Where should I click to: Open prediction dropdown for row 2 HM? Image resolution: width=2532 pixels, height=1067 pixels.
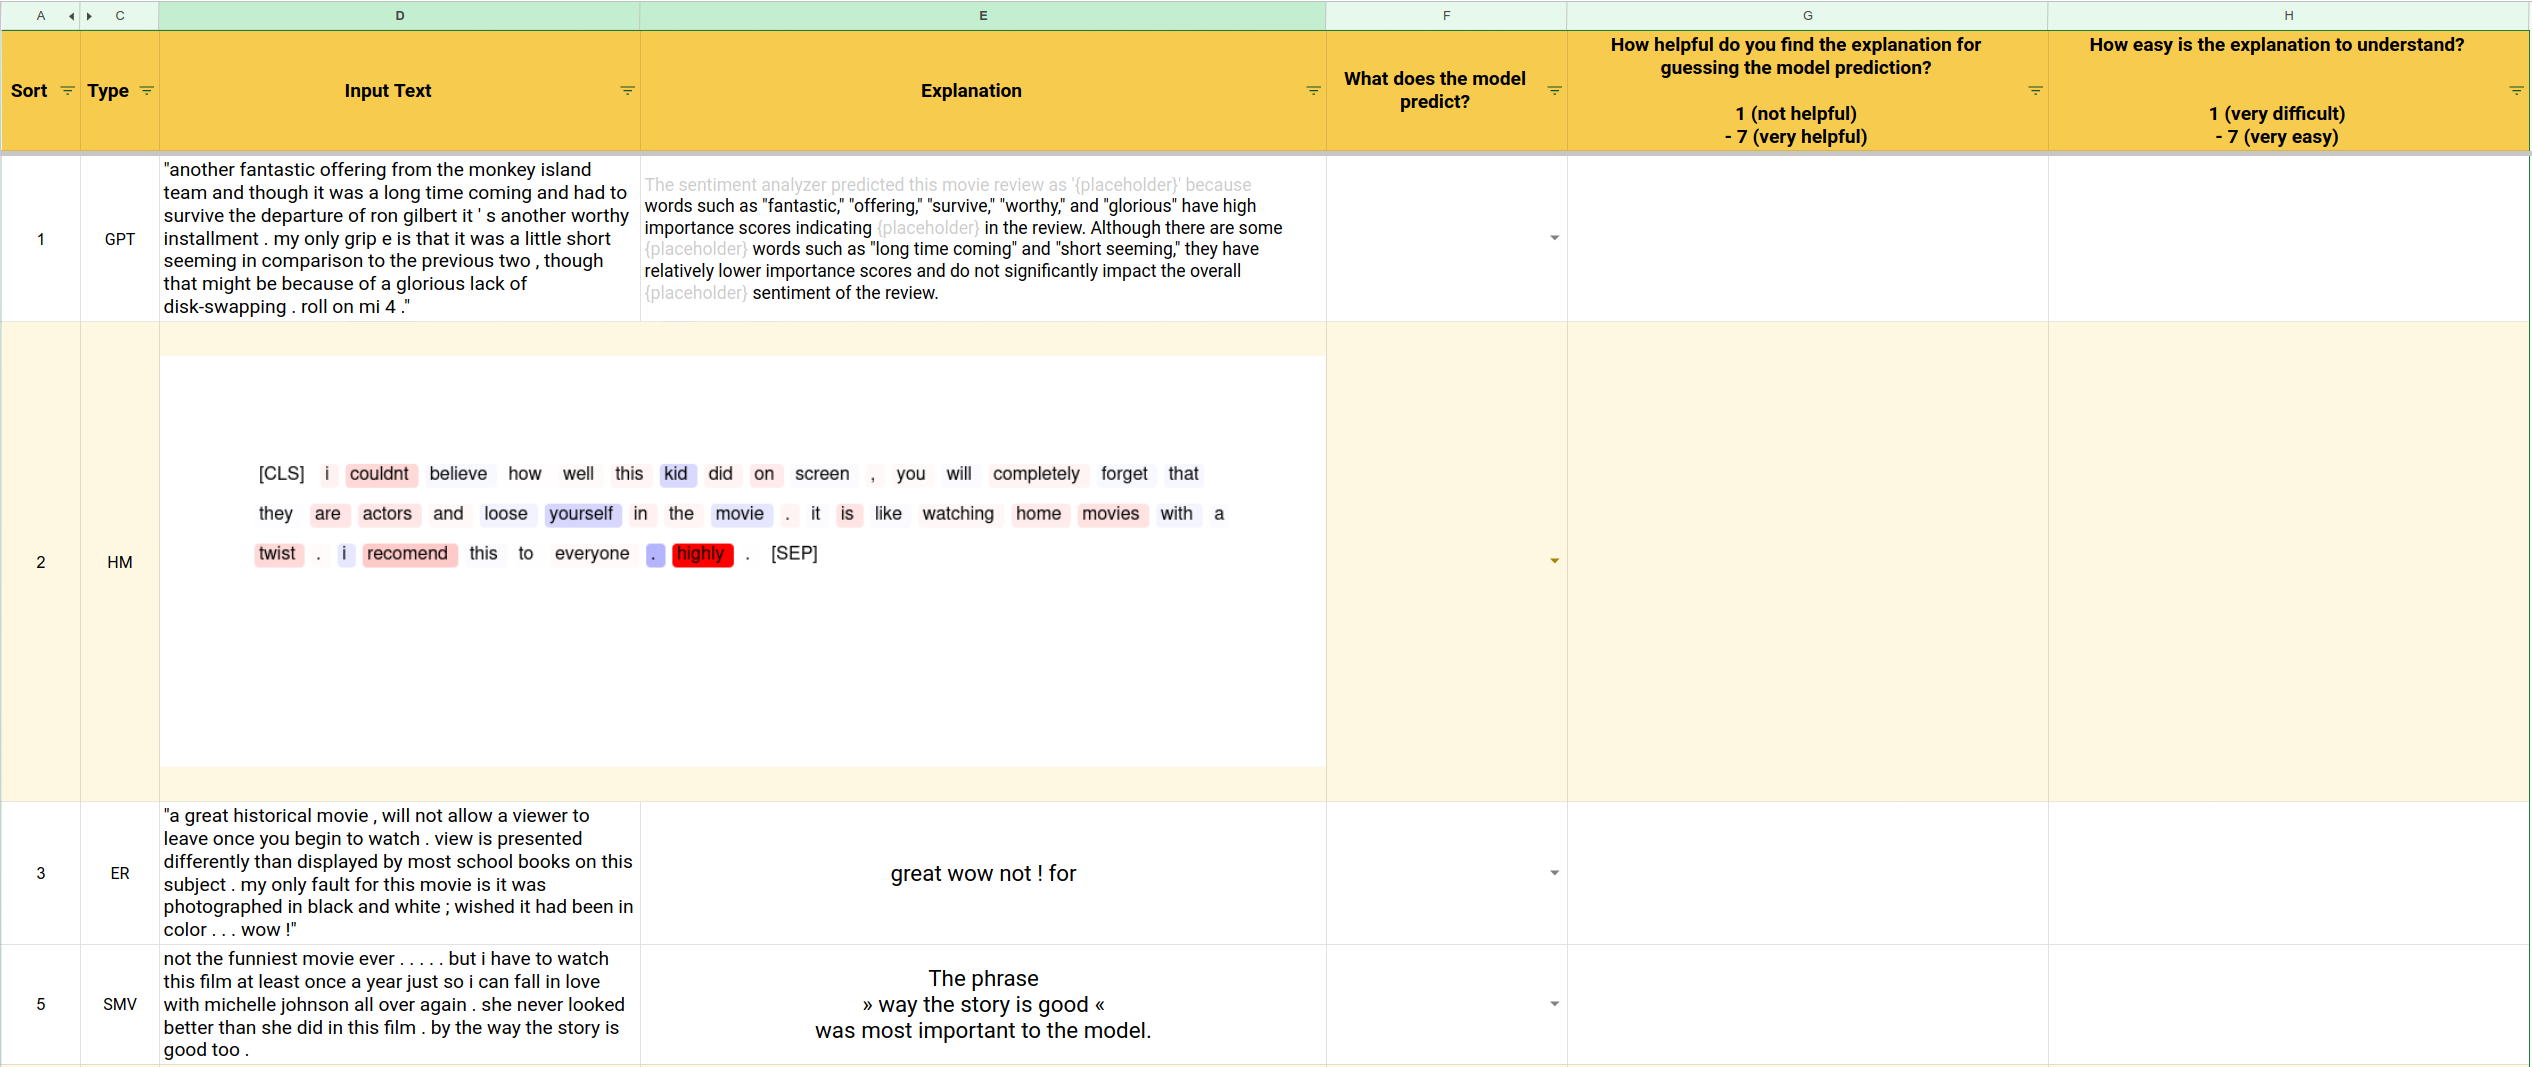tap(1554, 561)
